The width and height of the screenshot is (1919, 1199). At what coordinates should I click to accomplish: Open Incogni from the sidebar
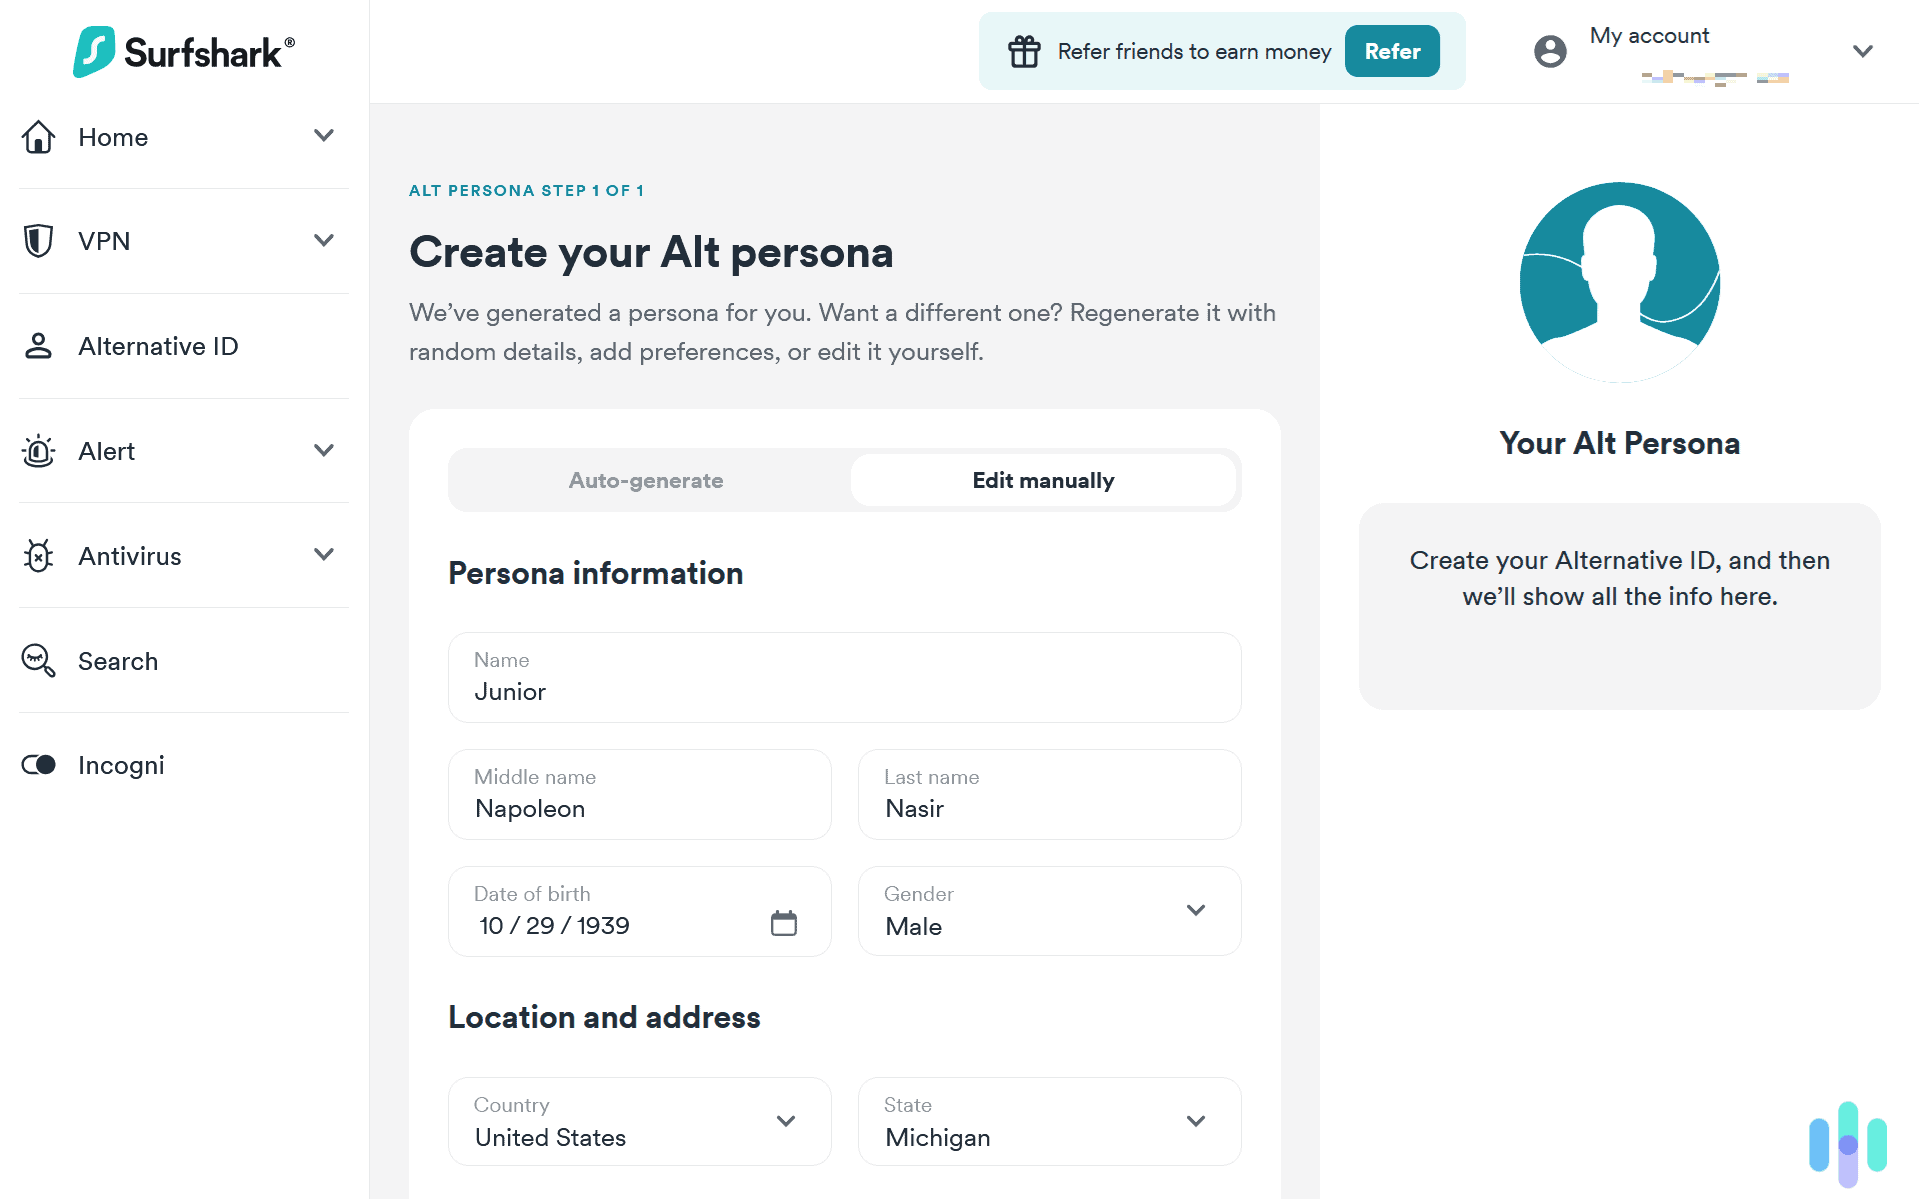[x=38, y=765]
